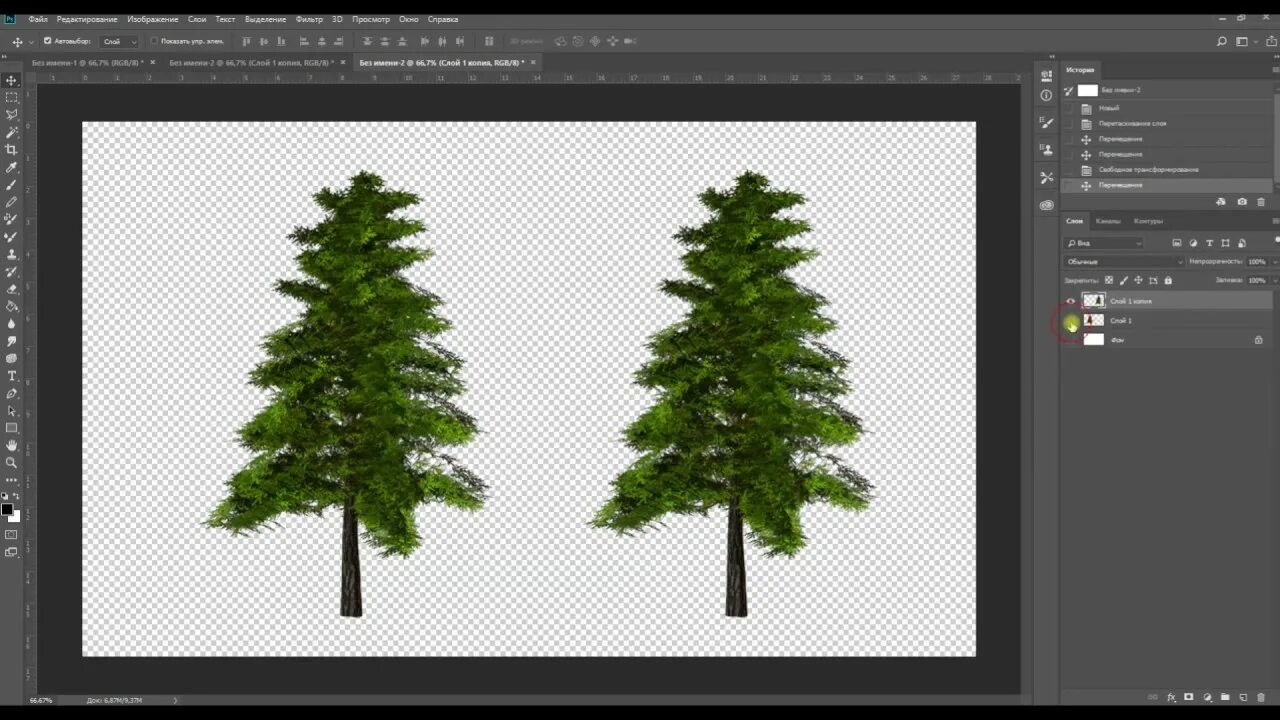1280x720 pixels.
Task: Enable Показать упр. элем. checkbox
Action: pyautogui.click(x=154, y=41)
